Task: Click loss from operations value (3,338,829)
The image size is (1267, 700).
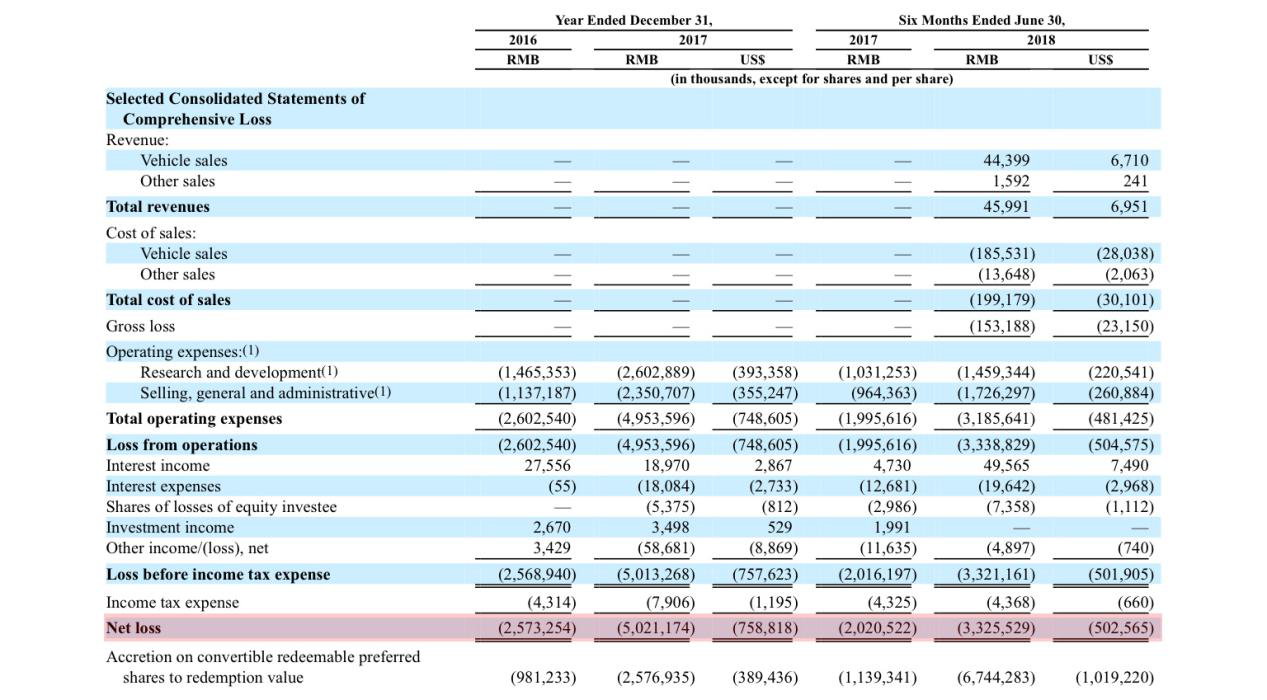Action: pos(996,444)
